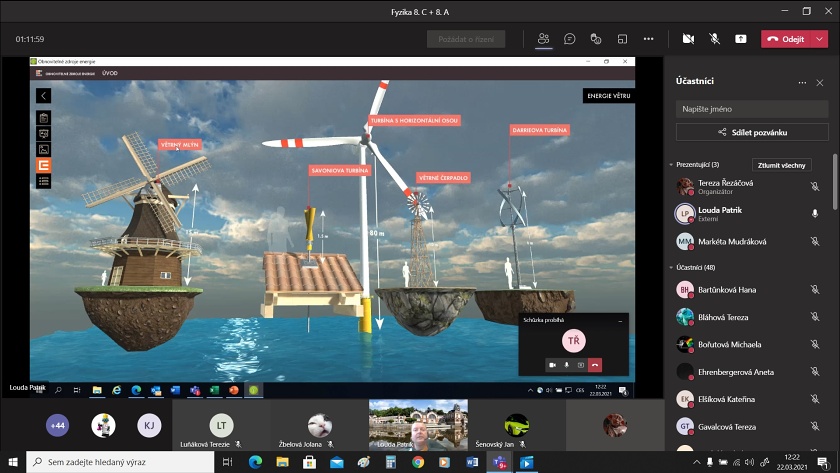
Task: Open the Účastníci panel more options ellipsis
Action: (x=802, y=82)
